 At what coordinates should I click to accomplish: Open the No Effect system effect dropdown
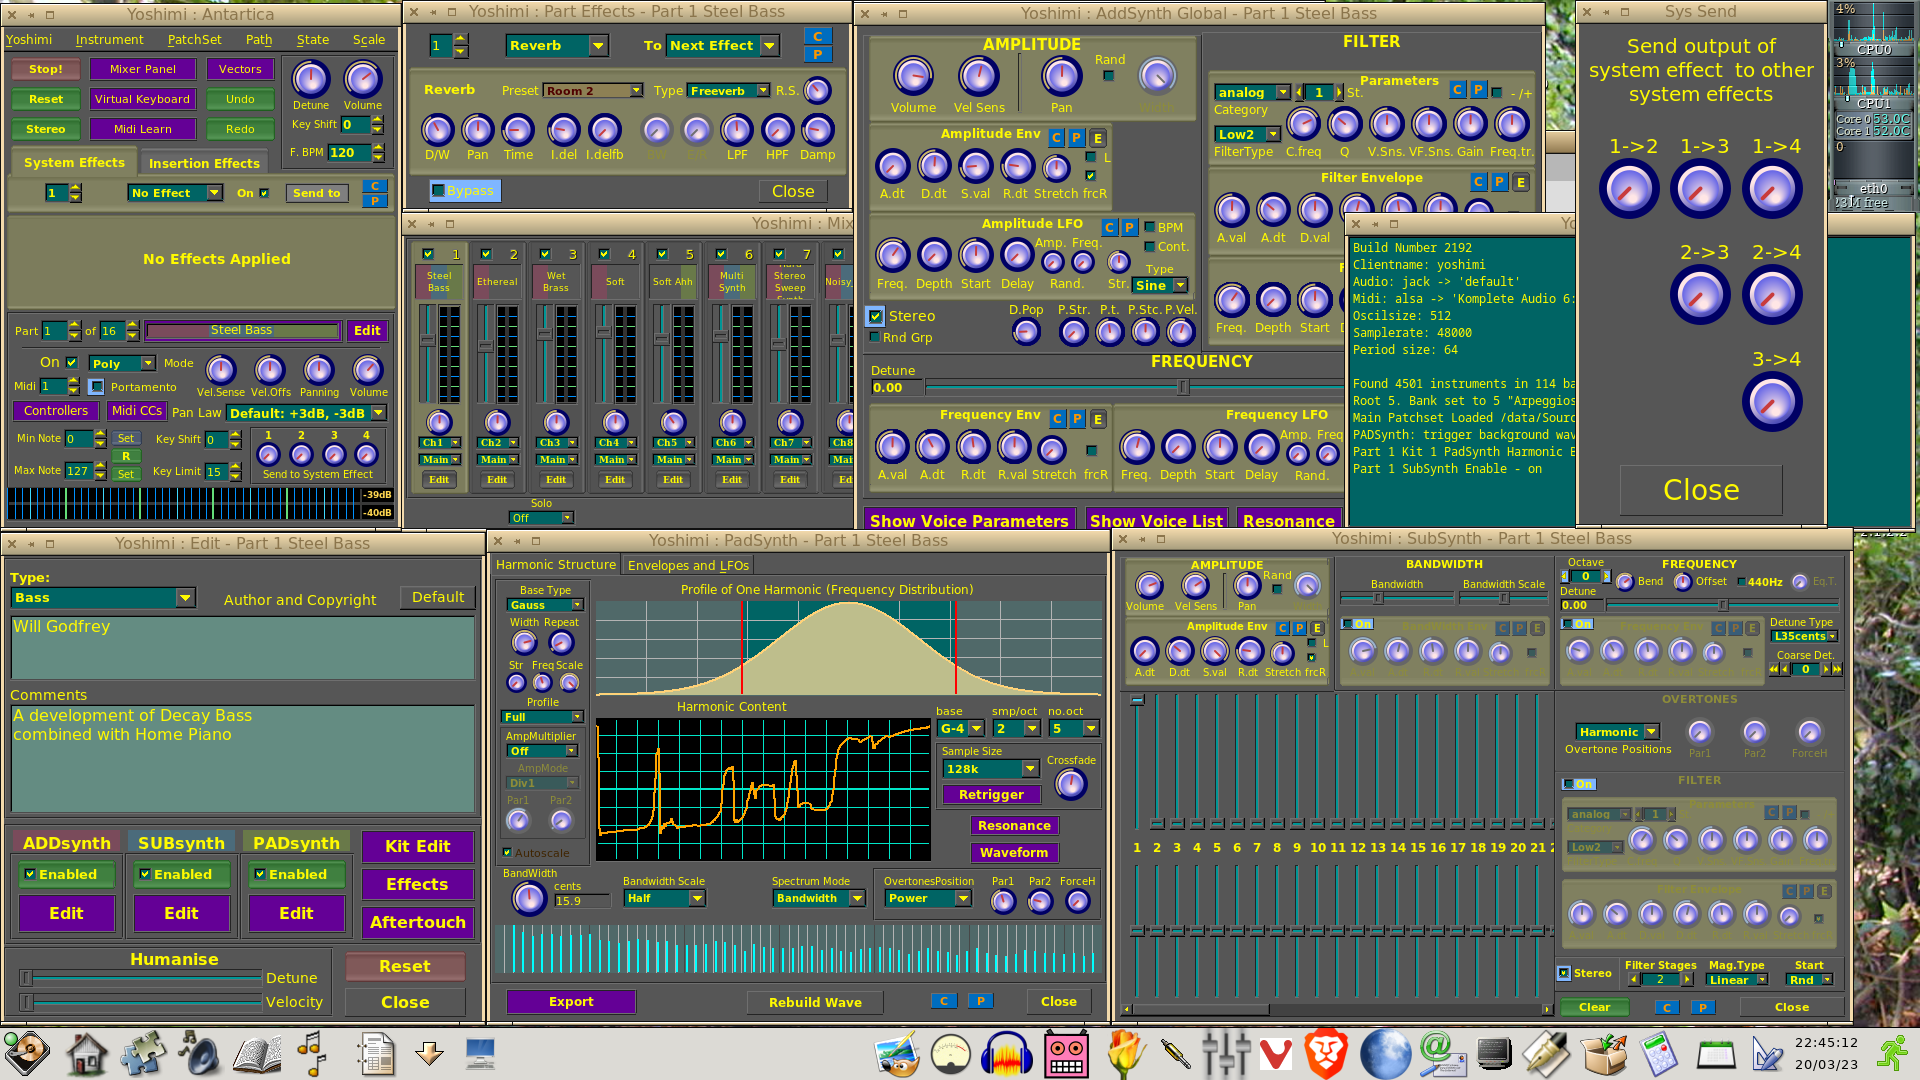point(175,193)
